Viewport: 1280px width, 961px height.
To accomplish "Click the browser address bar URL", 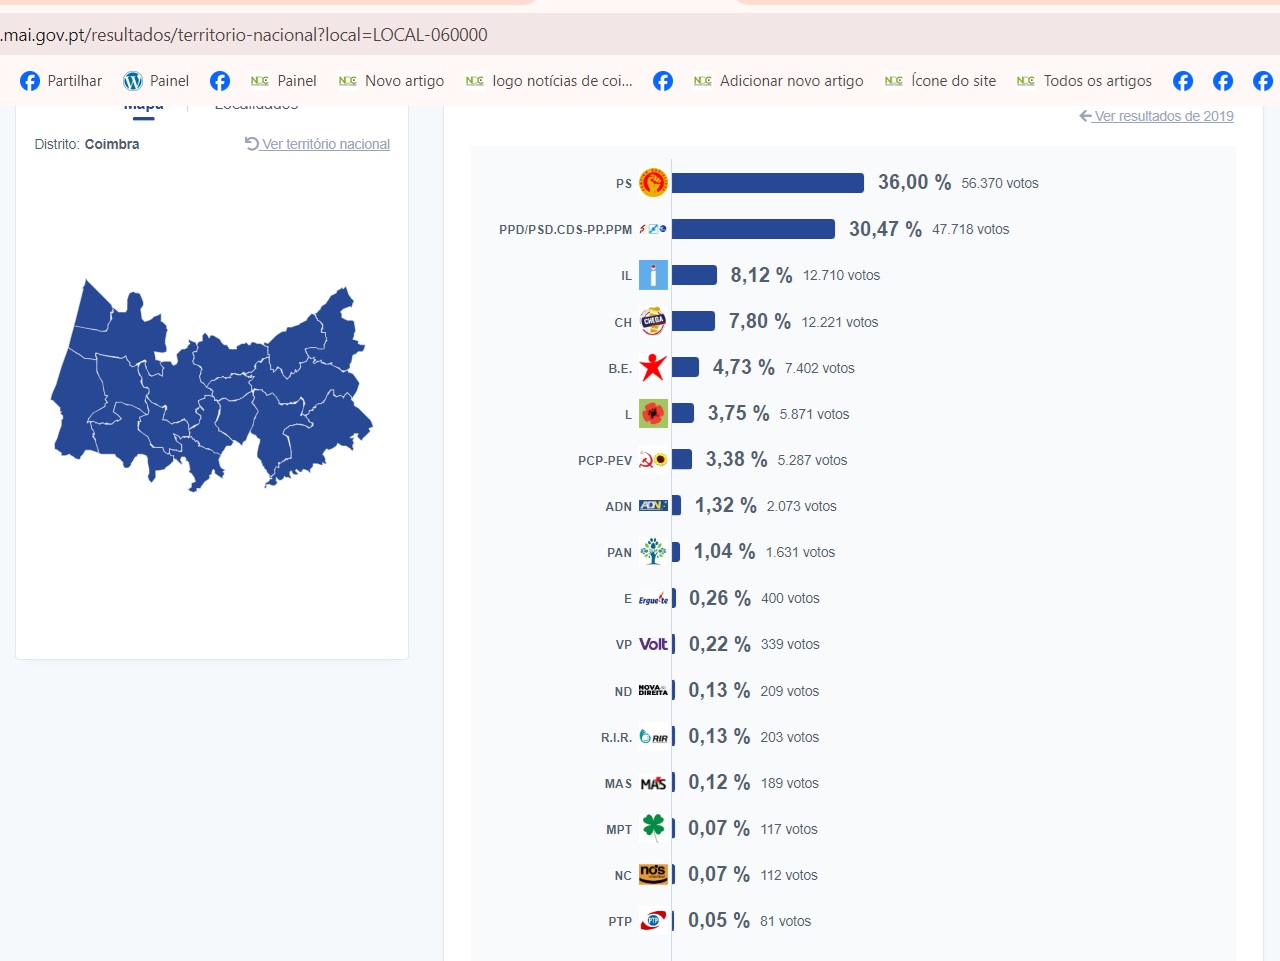I will tap(245, 35).
